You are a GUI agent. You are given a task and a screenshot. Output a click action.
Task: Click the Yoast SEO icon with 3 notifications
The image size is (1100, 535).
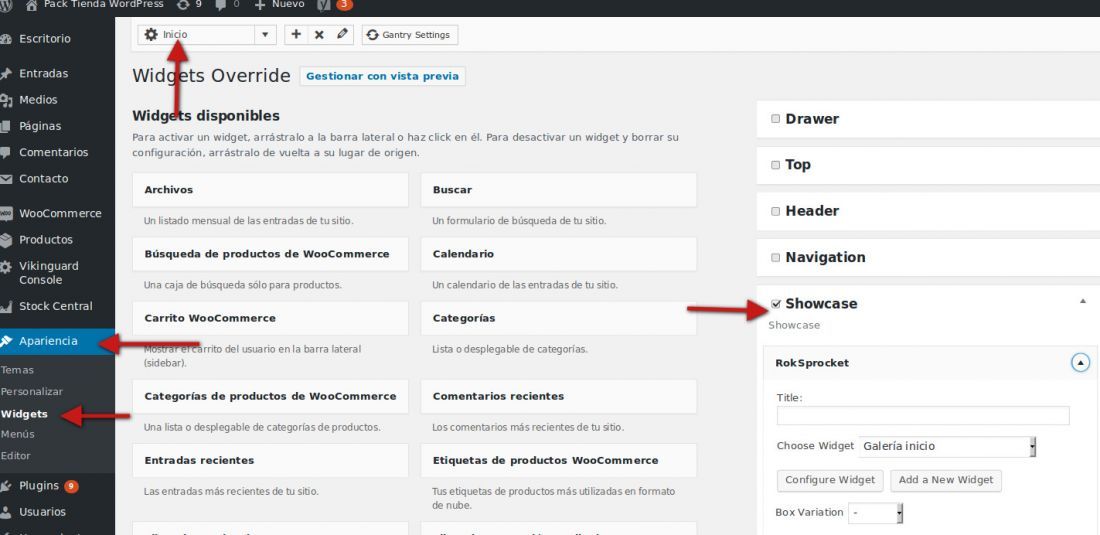tap(335, 4)
